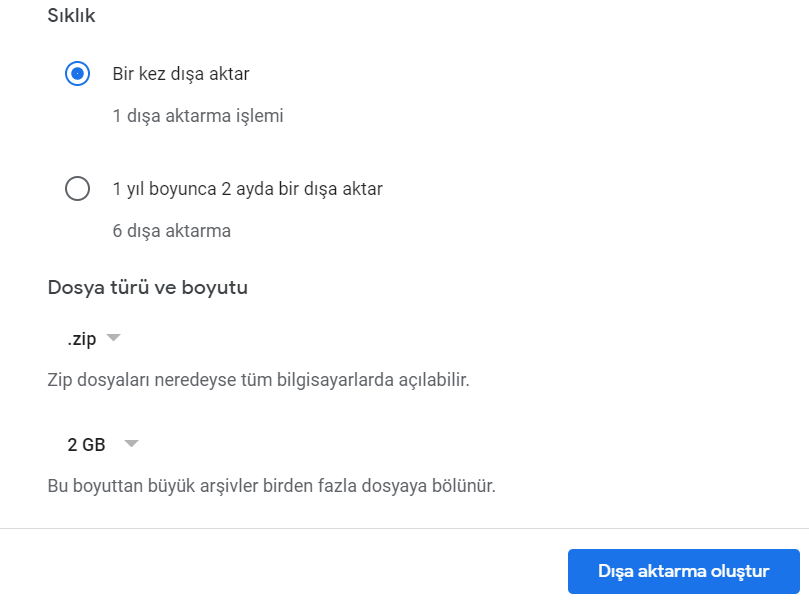This screenshot has width=809, height=607.
Task: Select the "1 yıl boyunca 2 ayda bir" radio button
Action: click(77, 188)
